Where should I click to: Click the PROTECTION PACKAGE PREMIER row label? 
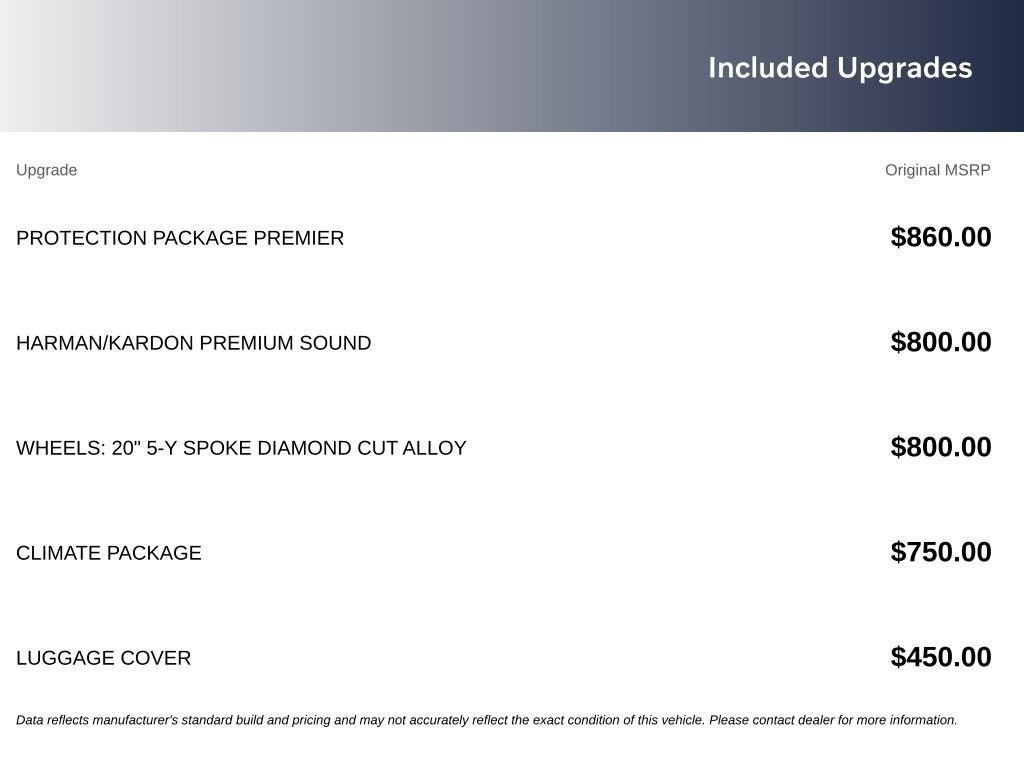[180, 238]
